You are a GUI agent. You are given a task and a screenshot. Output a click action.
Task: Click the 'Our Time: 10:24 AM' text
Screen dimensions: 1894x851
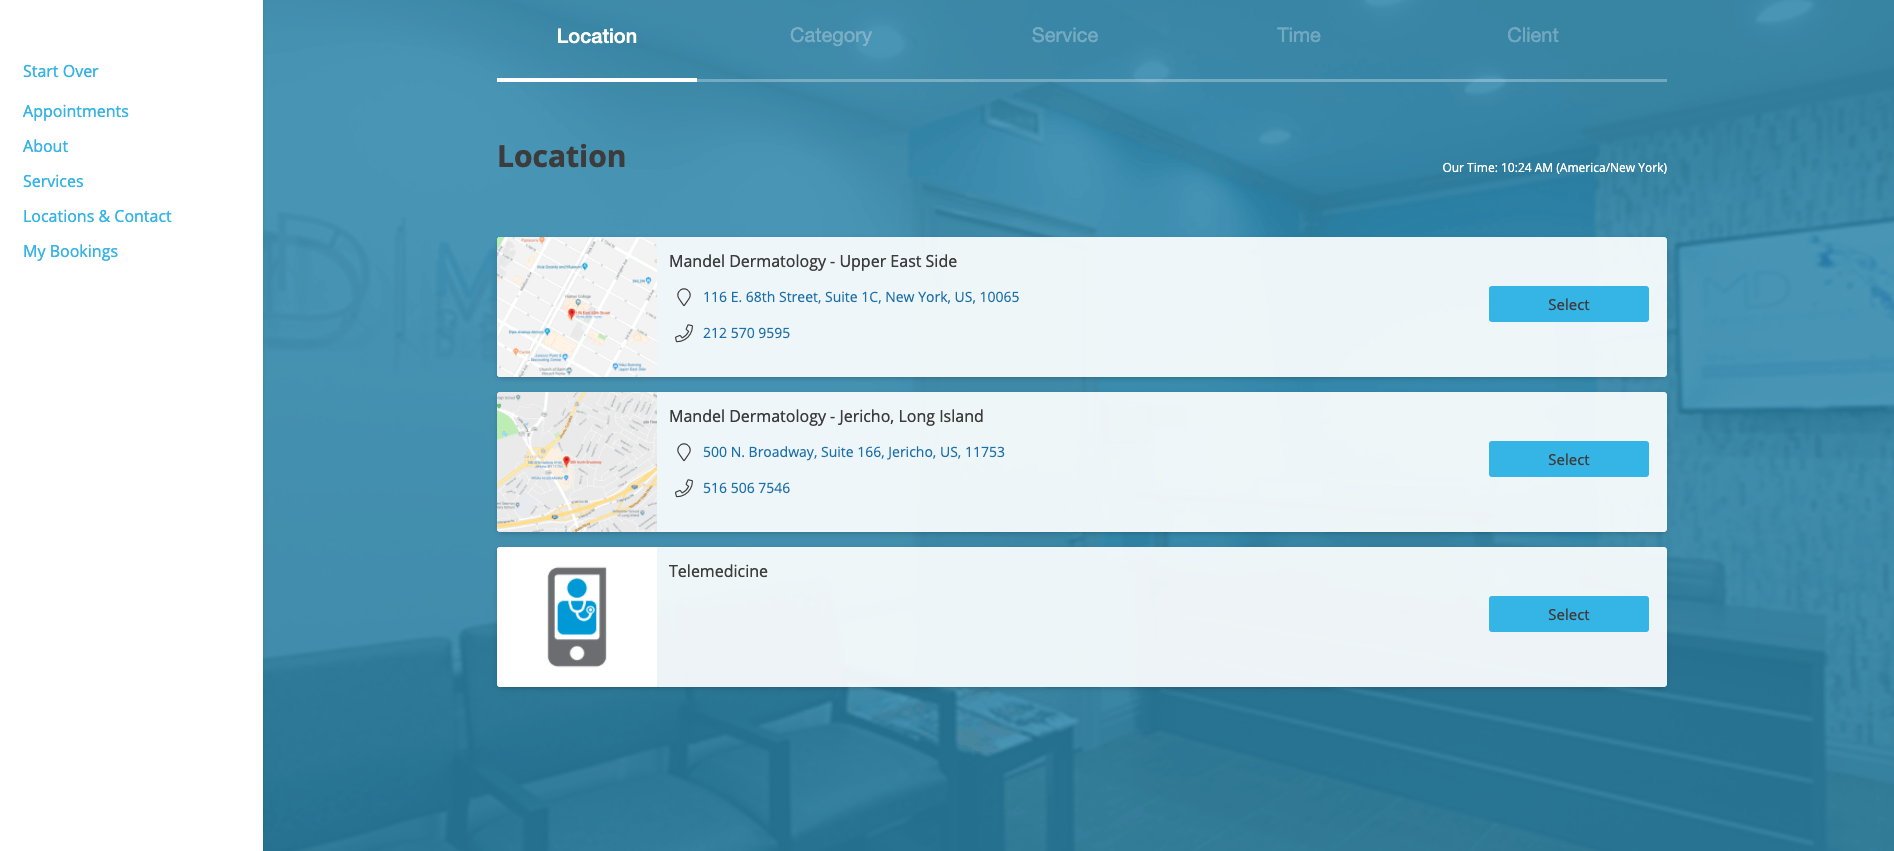[x=1554, y=168]
